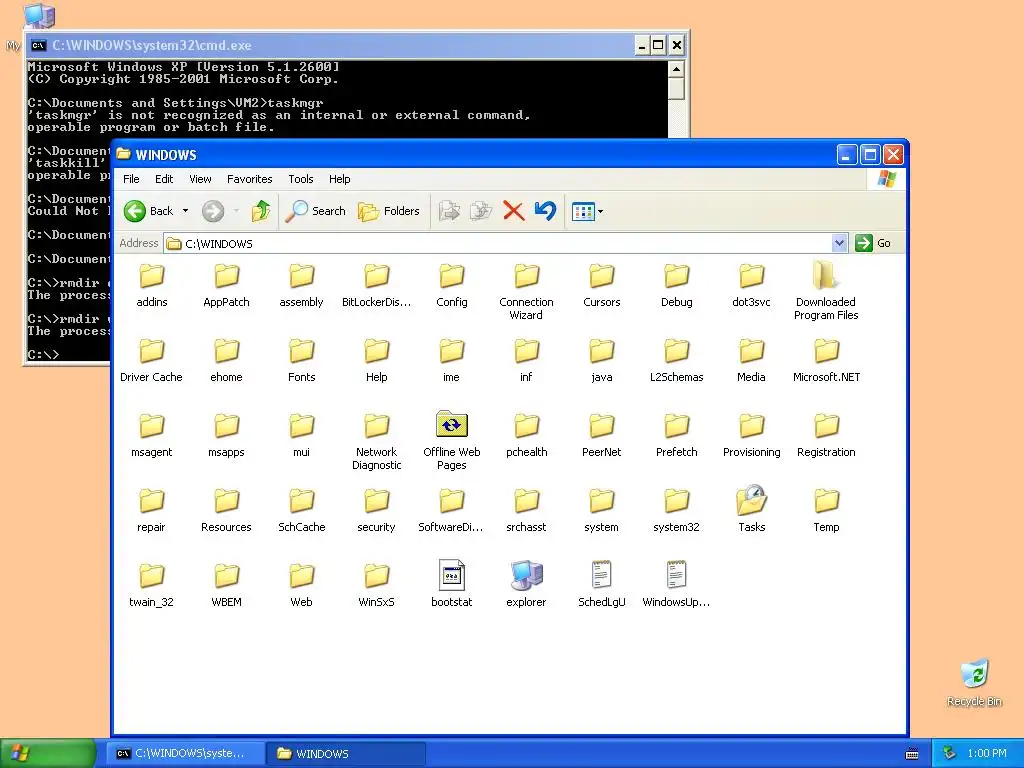Viewport: 1024px width, 768px height.
Task: Click the WINDOWS window title bar
Action: tap(477, 155)
